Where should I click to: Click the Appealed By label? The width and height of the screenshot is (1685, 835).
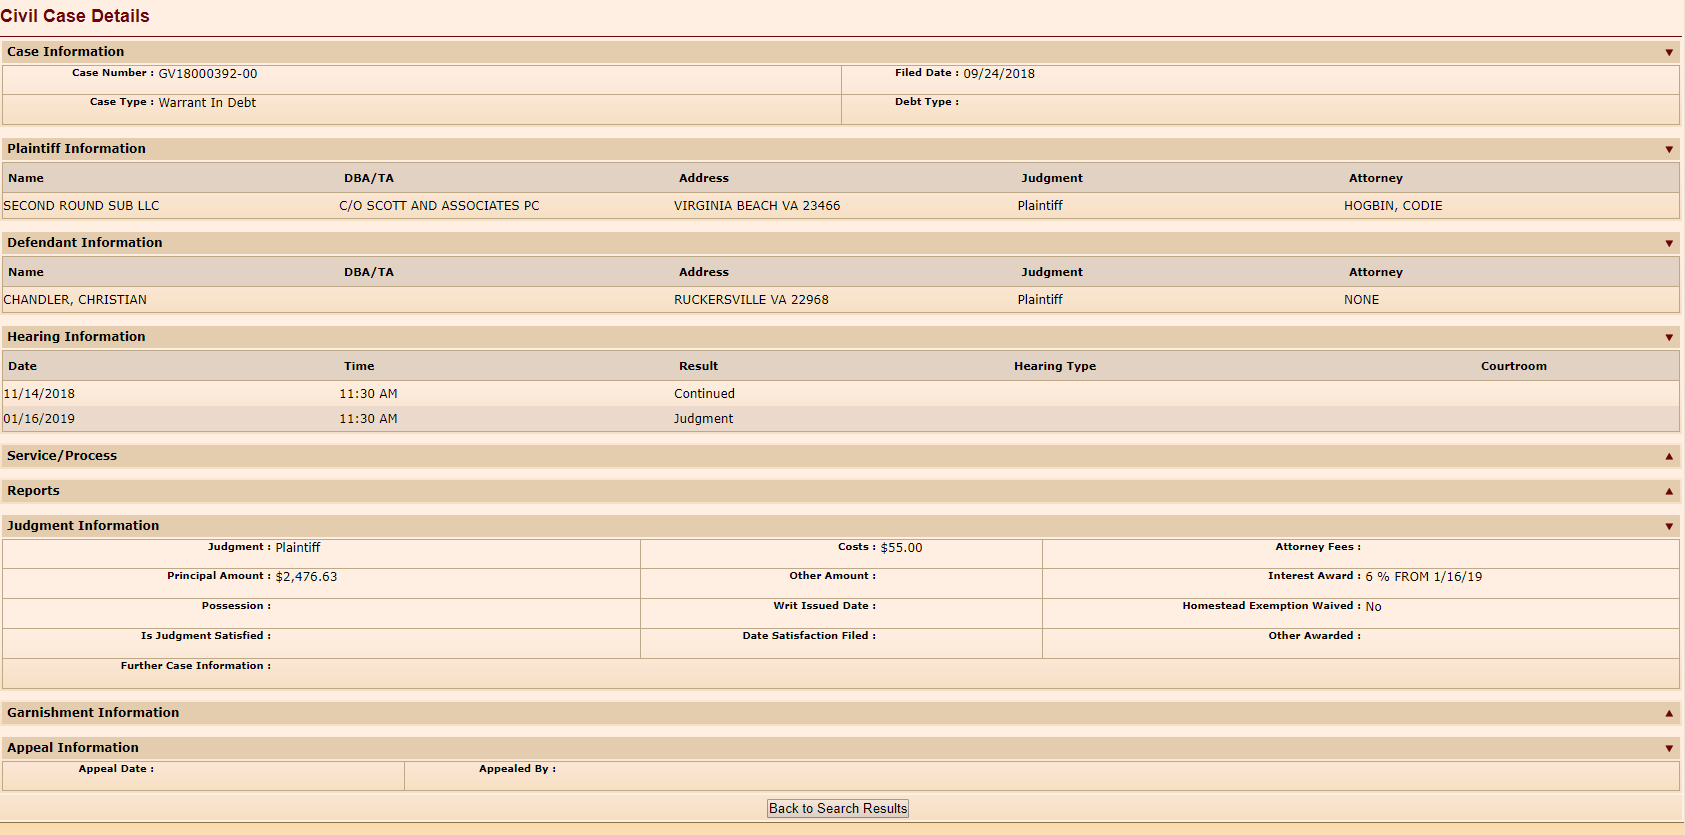pyautogui.click(x=517, y=769)
